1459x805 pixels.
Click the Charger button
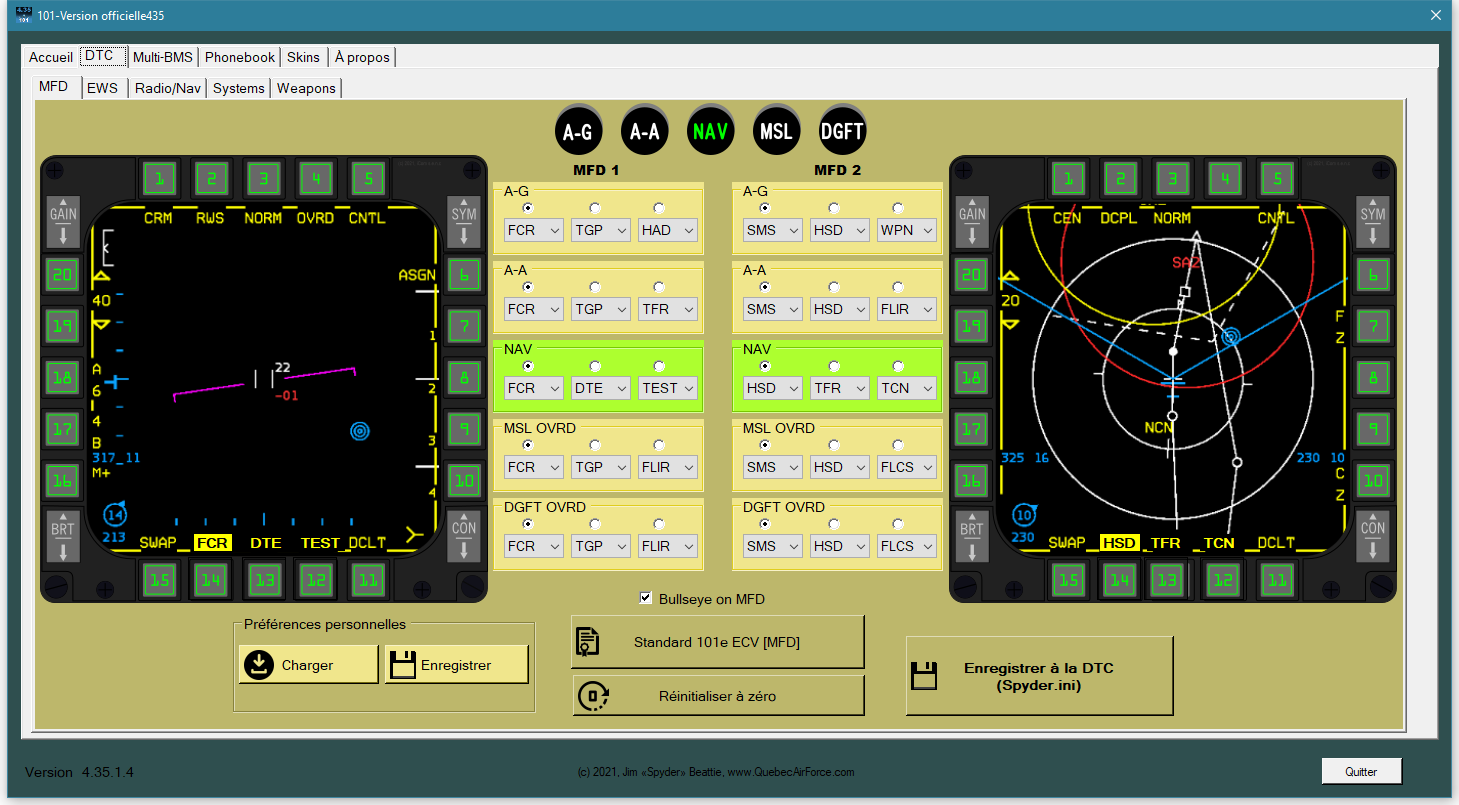tap(308, 665)
